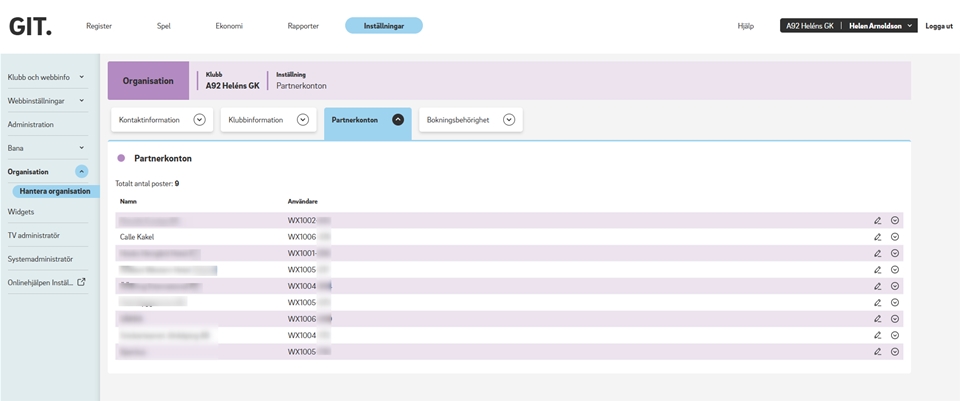Screen dimensions: 960x401
Task: Open the Rapporter top menu
Action: pyautogui.click(x=301, y=26)
